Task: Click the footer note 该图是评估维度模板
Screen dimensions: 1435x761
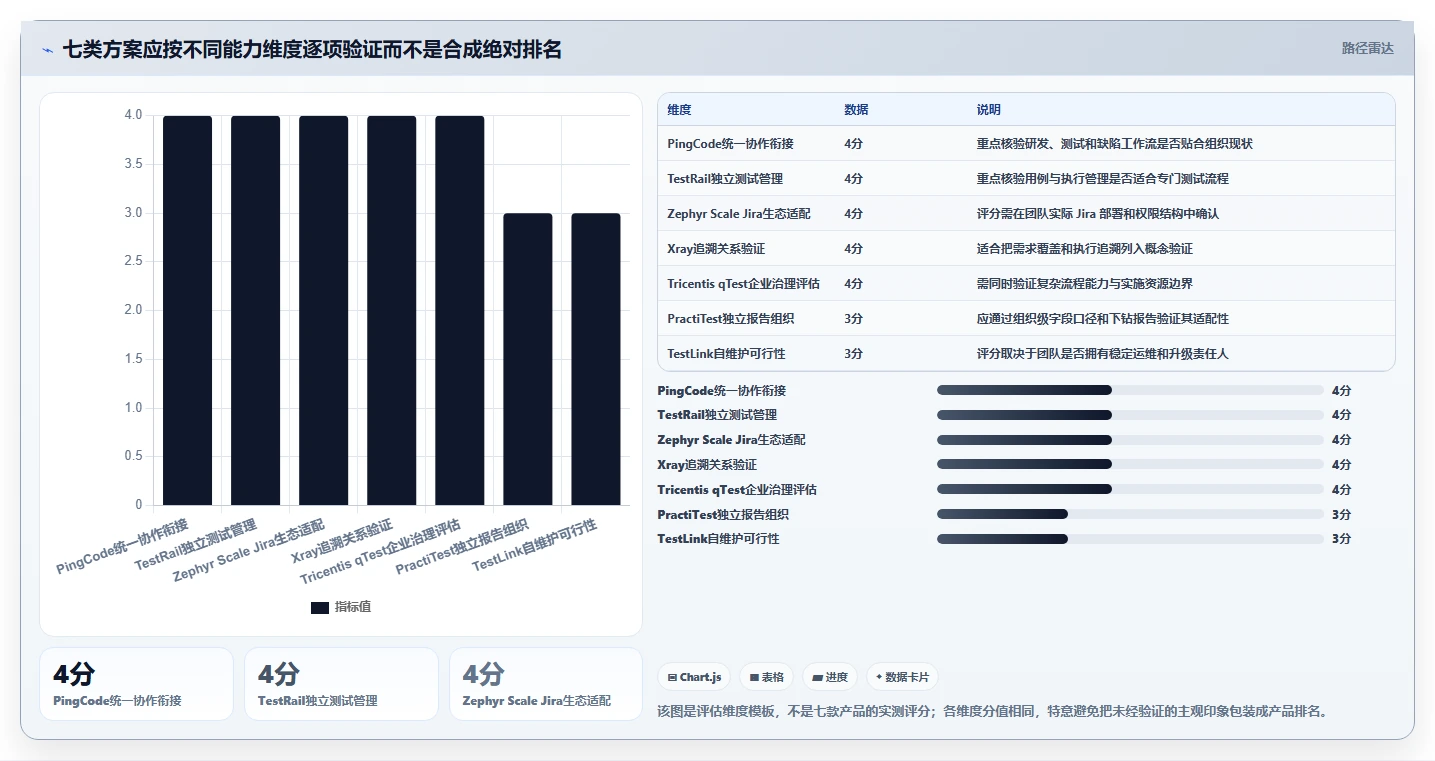Action: pyautogui.click(x=992, y=712)
